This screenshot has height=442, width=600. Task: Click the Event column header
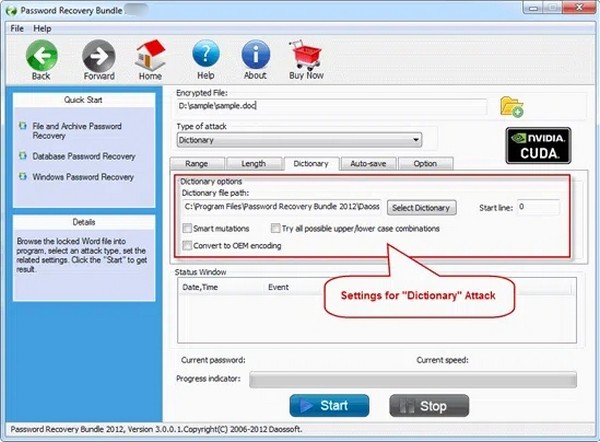pyautogui.click(x=278, y=287)
